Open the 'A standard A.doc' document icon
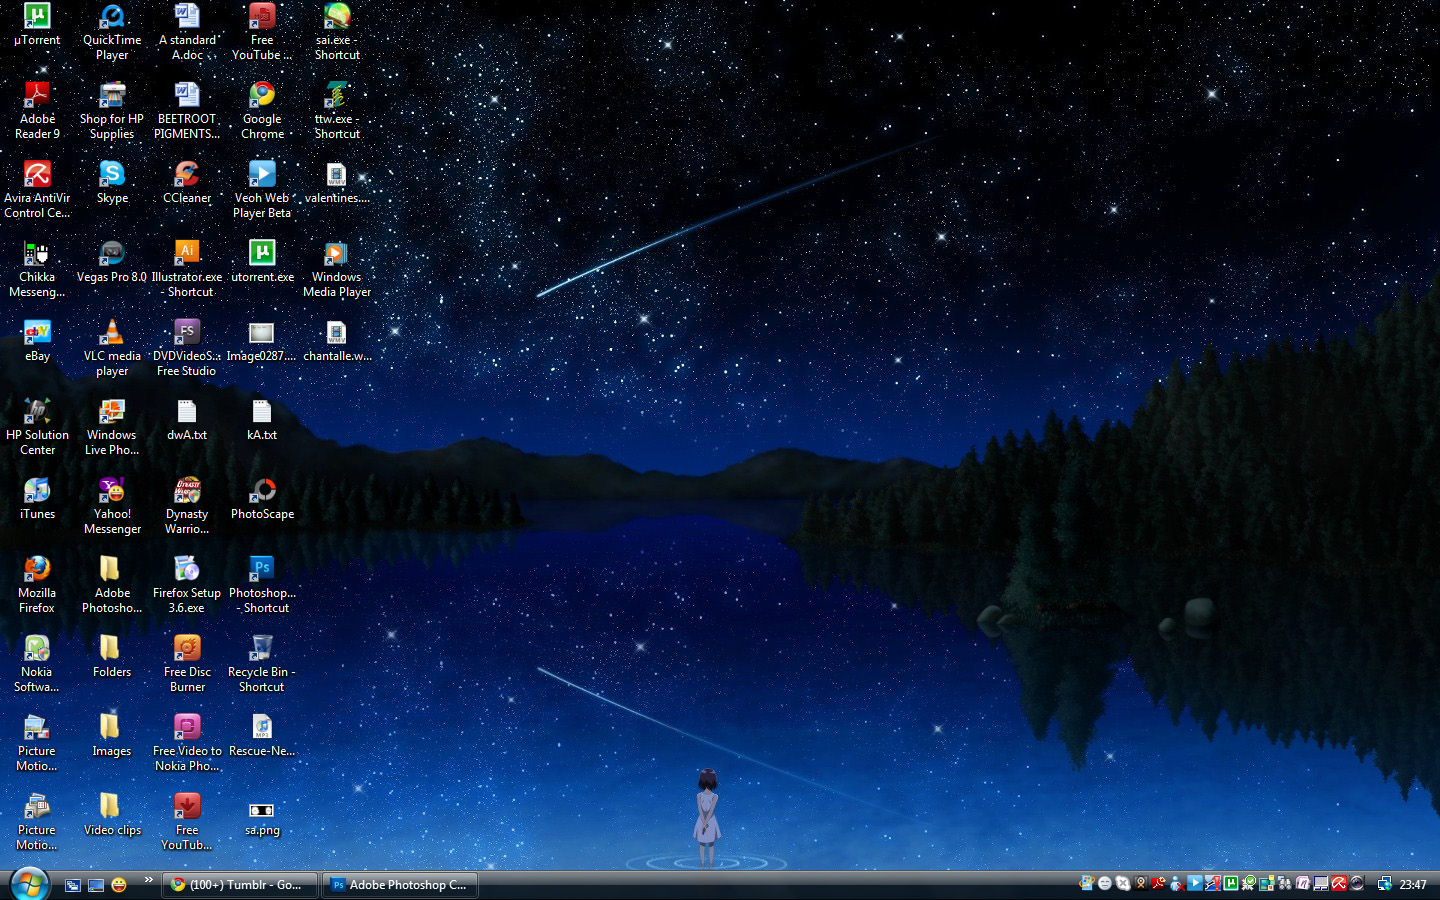The height and width of the screenshot is (900, 1440). pyautogui.click(x=187, y=32)
